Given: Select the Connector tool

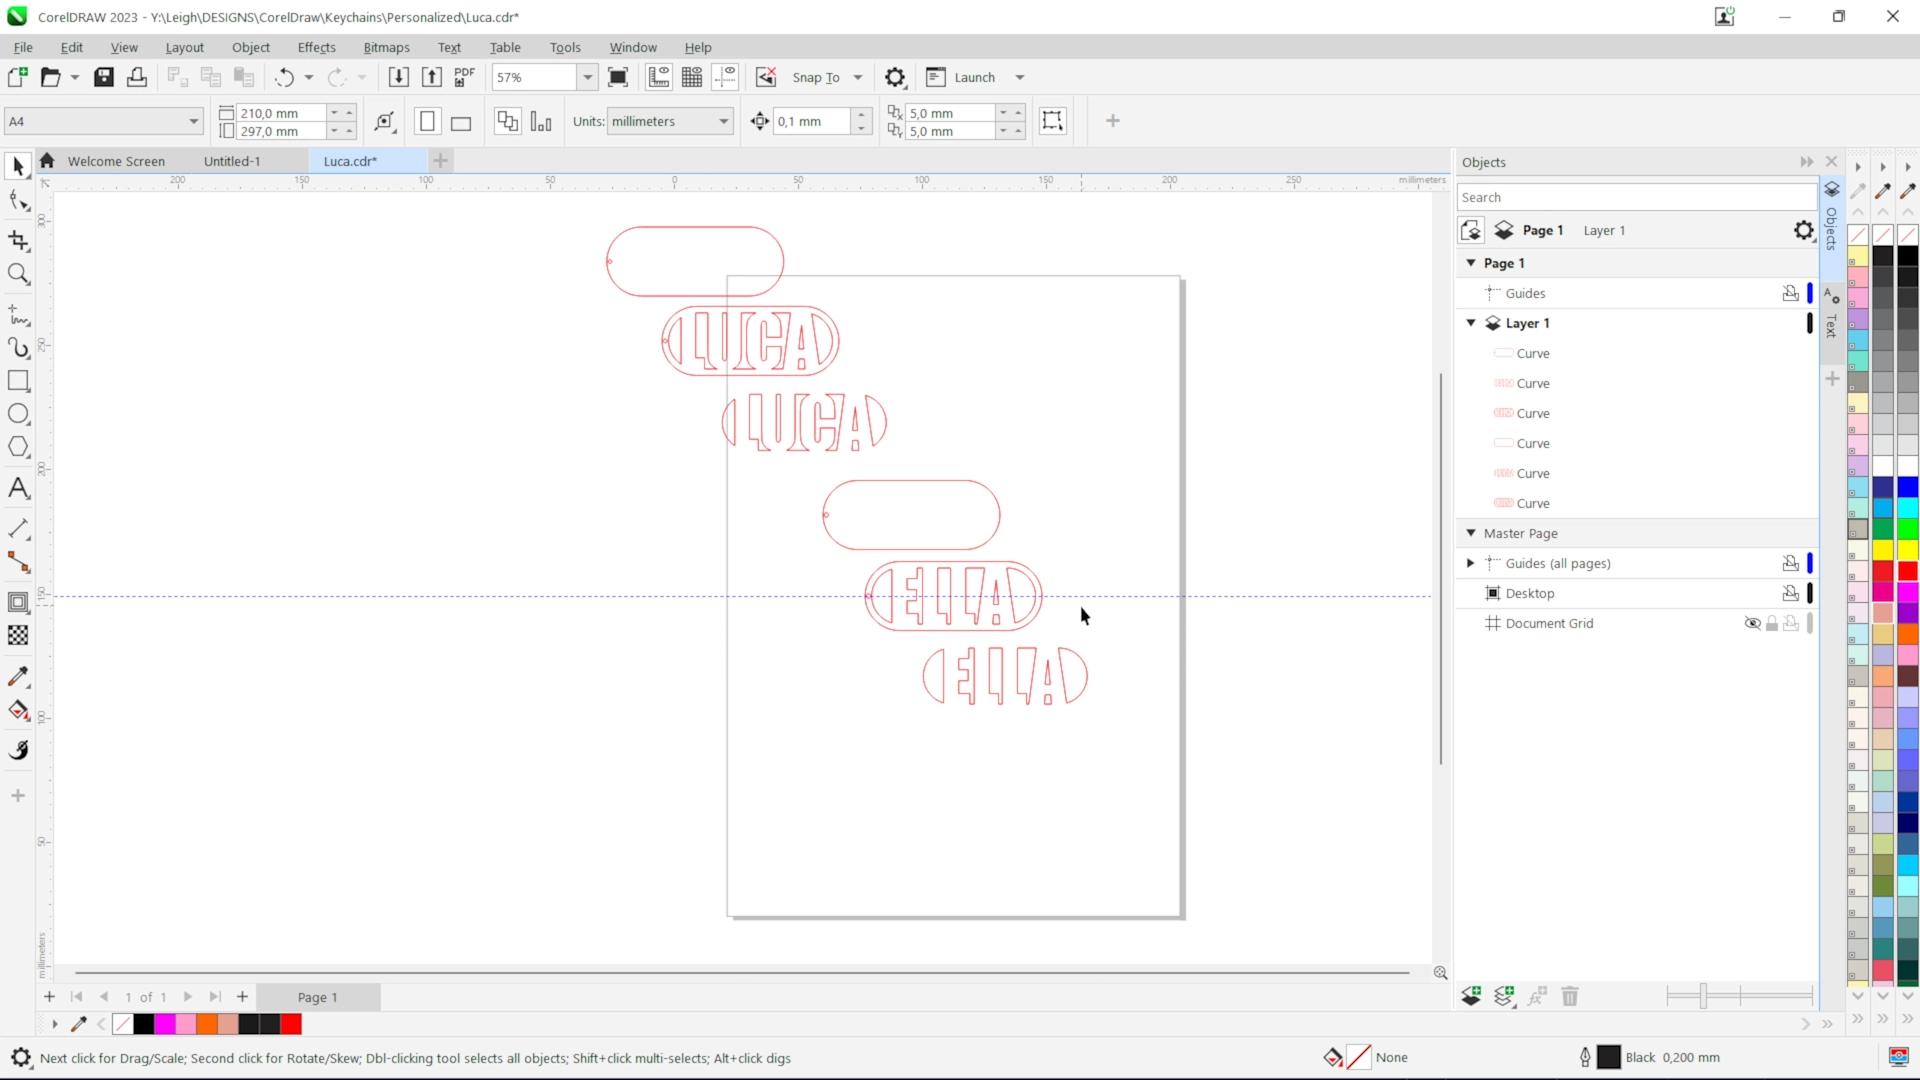Looking at the screenshot, I should click(18, 562).
